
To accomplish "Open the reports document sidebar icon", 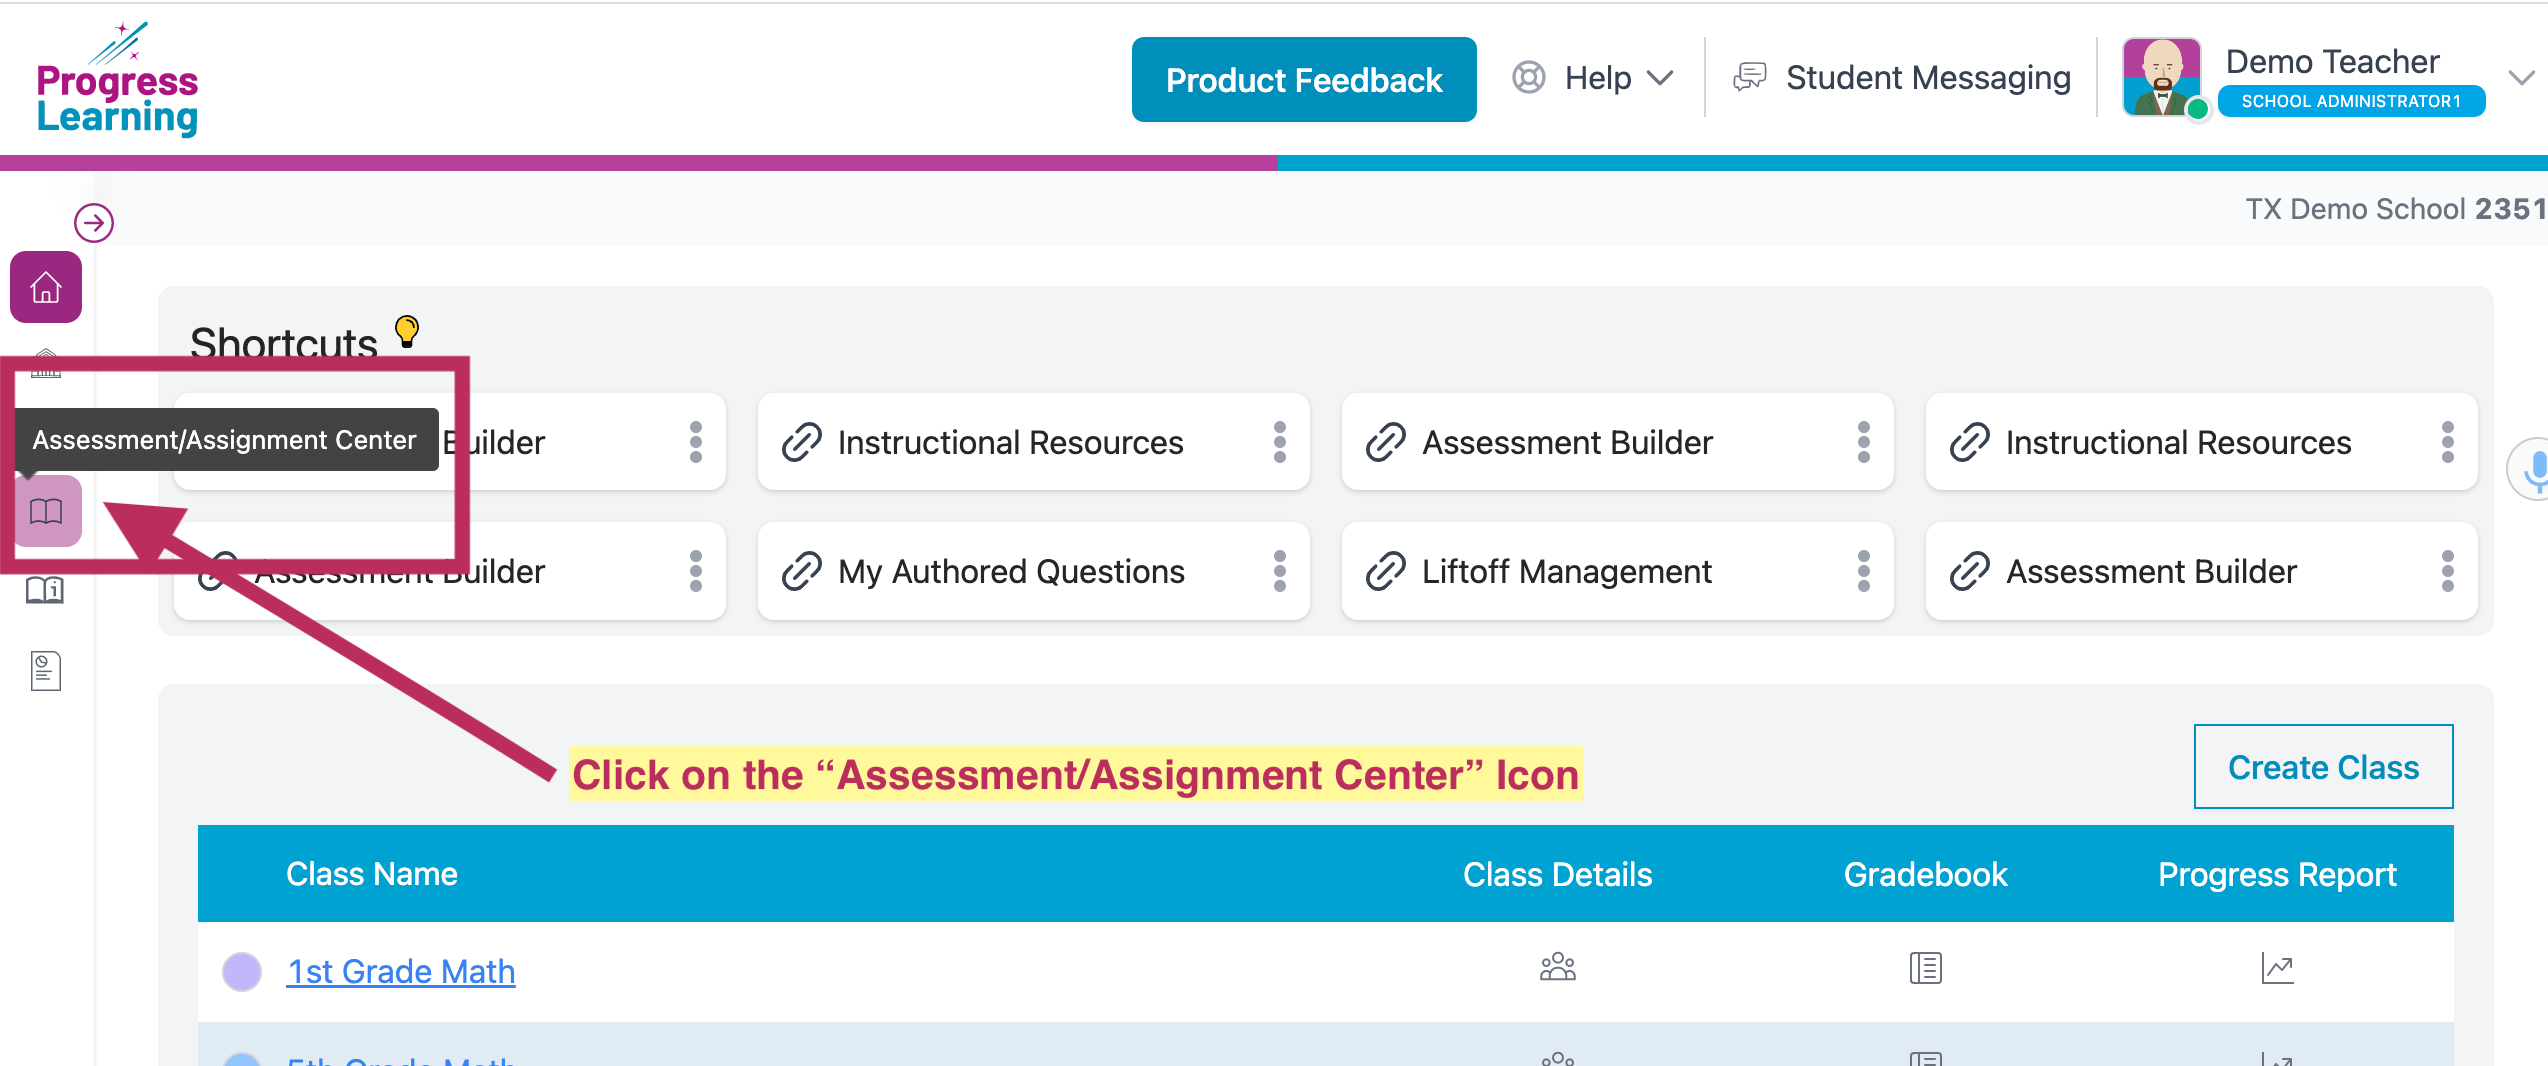I will point(46,671).
